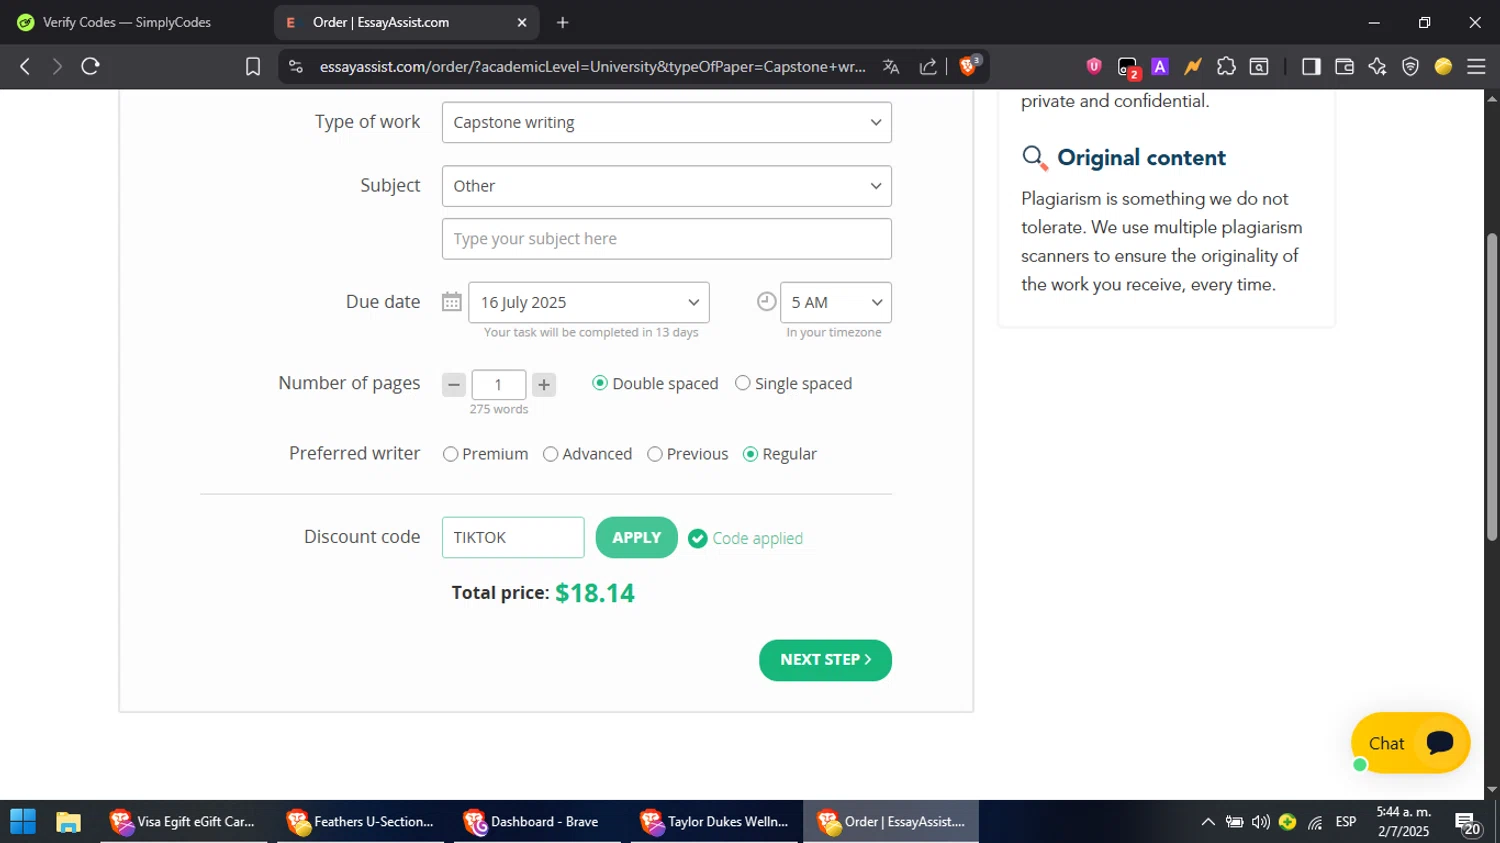
Task: Open Subject dropdown showing Other
Action: [667, 186]
